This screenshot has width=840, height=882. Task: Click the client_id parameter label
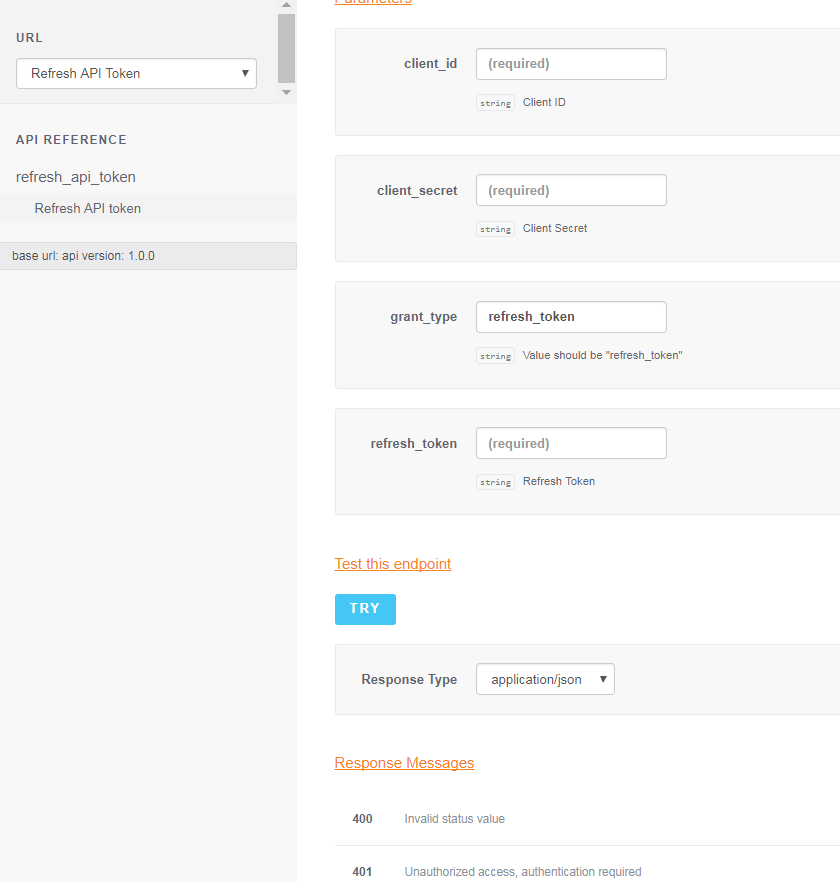click(x=430, y=64)
